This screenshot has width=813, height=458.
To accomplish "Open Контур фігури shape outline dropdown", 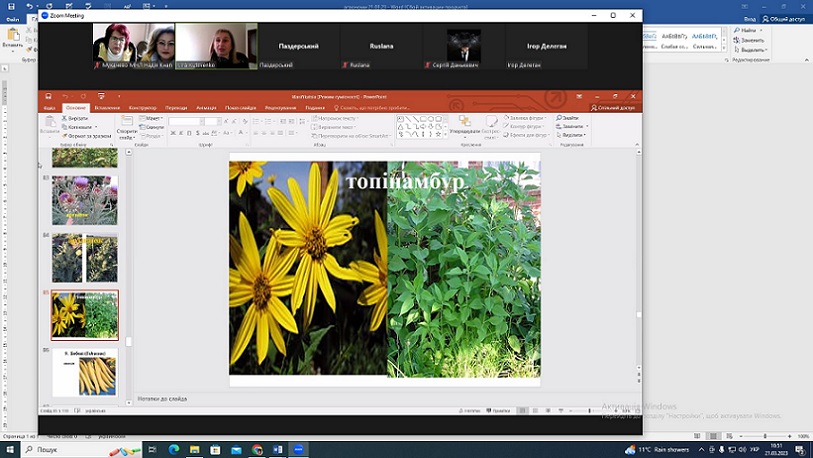I will click(x=523, y=126).
